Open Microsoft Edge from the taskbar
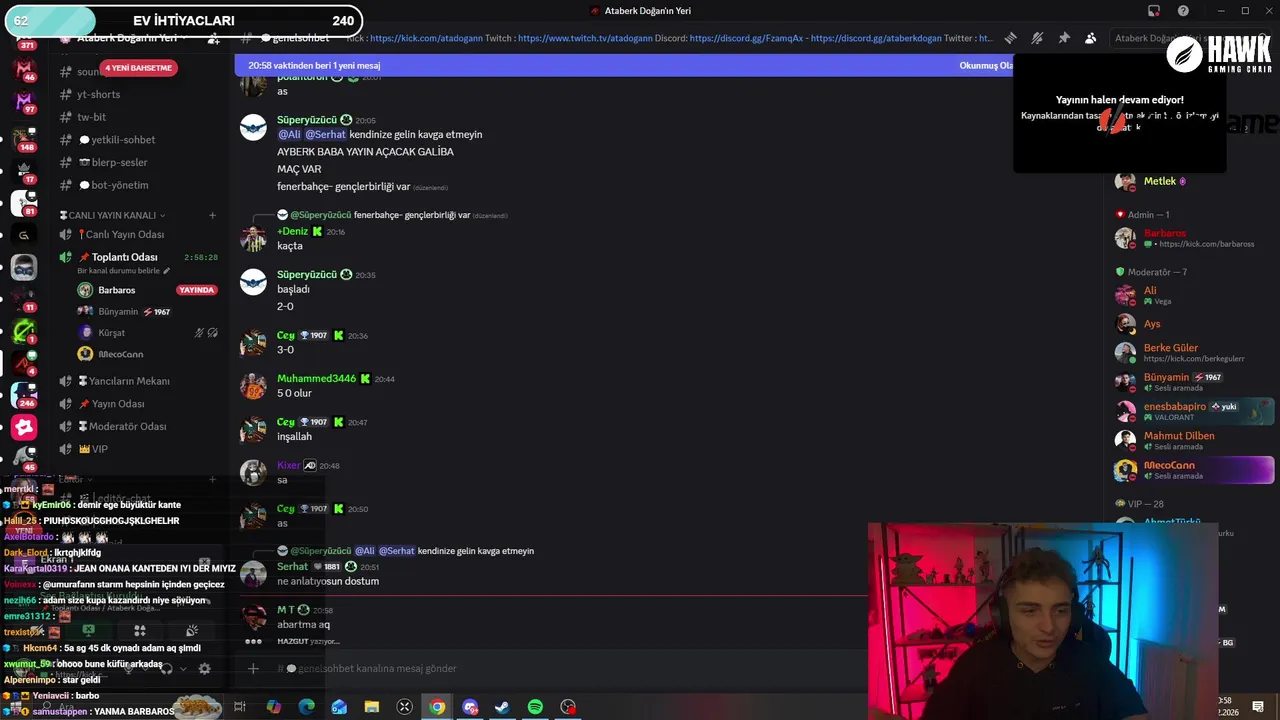The image size is (1280, 720). [x=306, y=707]
